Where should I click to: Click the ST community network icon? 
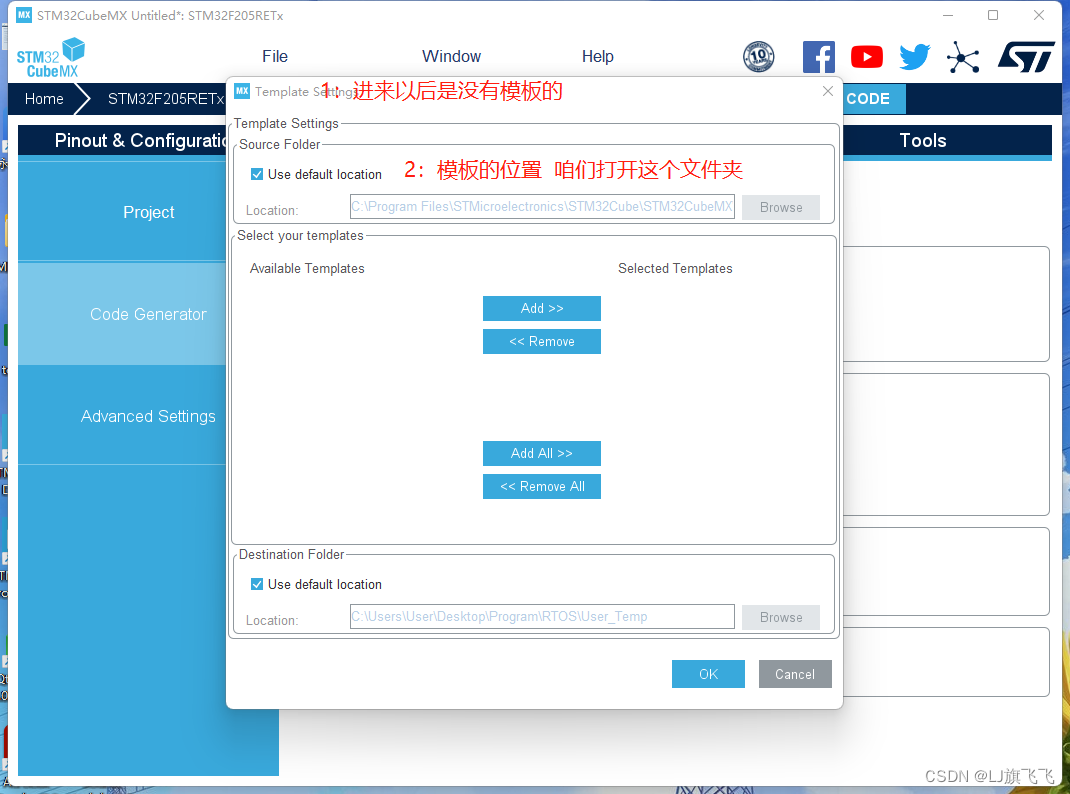(x=963, y=57)
